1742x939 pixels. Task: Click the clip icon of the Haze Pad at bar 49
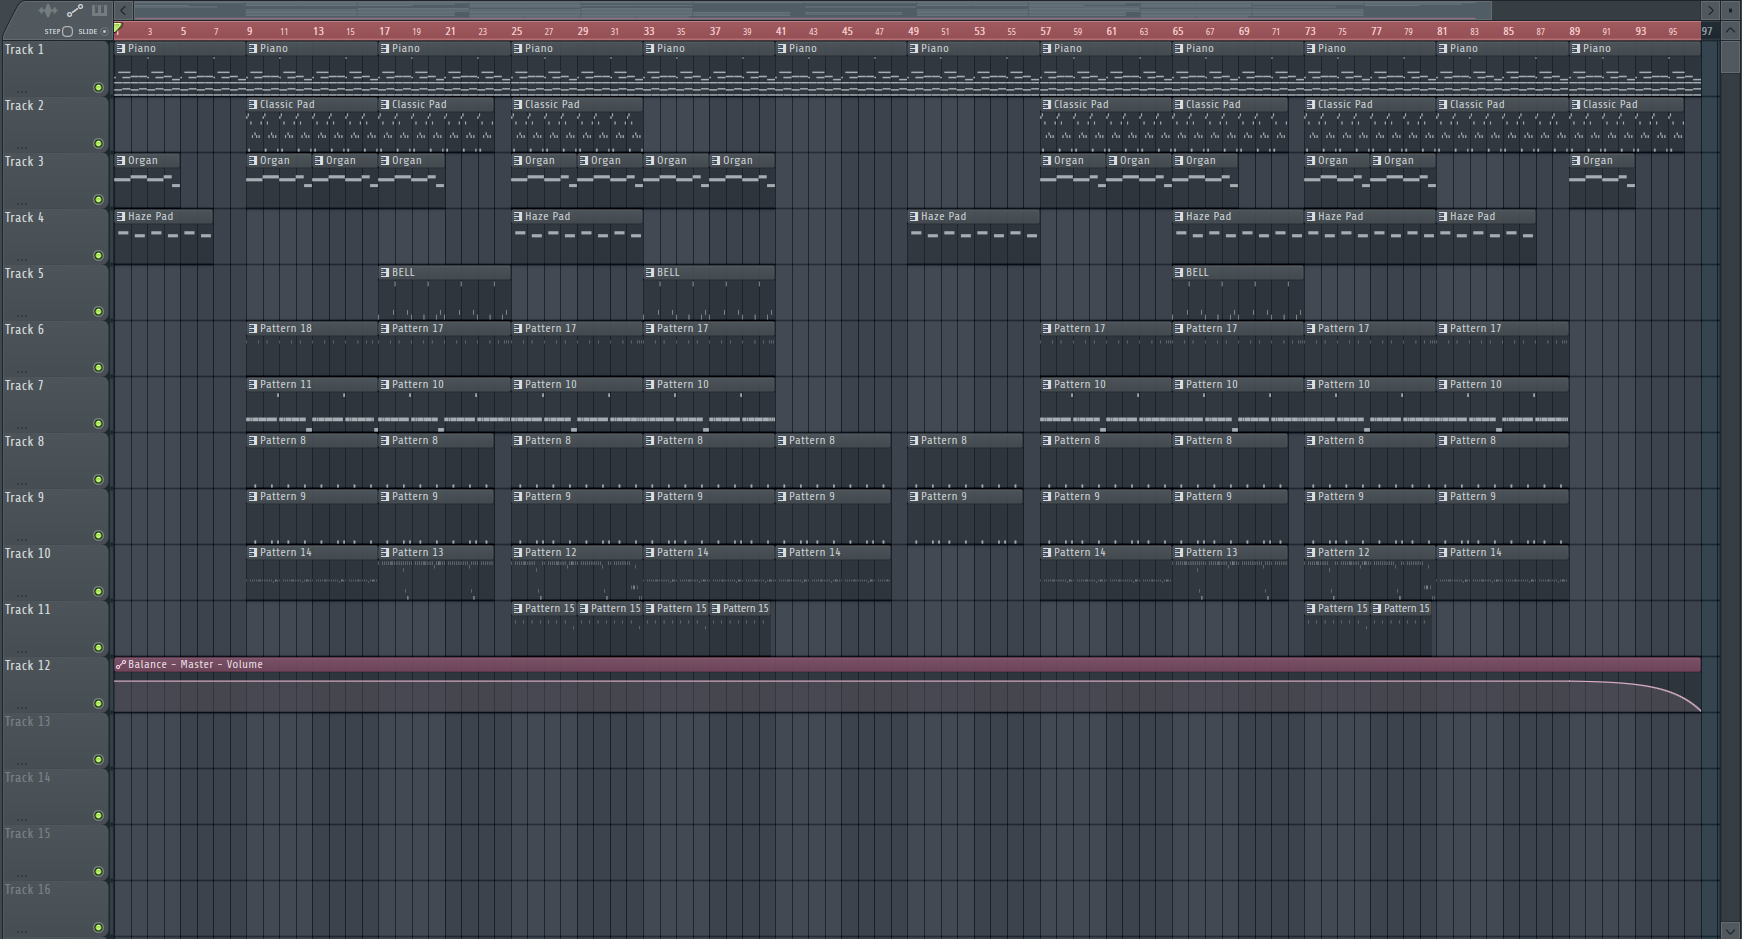pos(914,216)
